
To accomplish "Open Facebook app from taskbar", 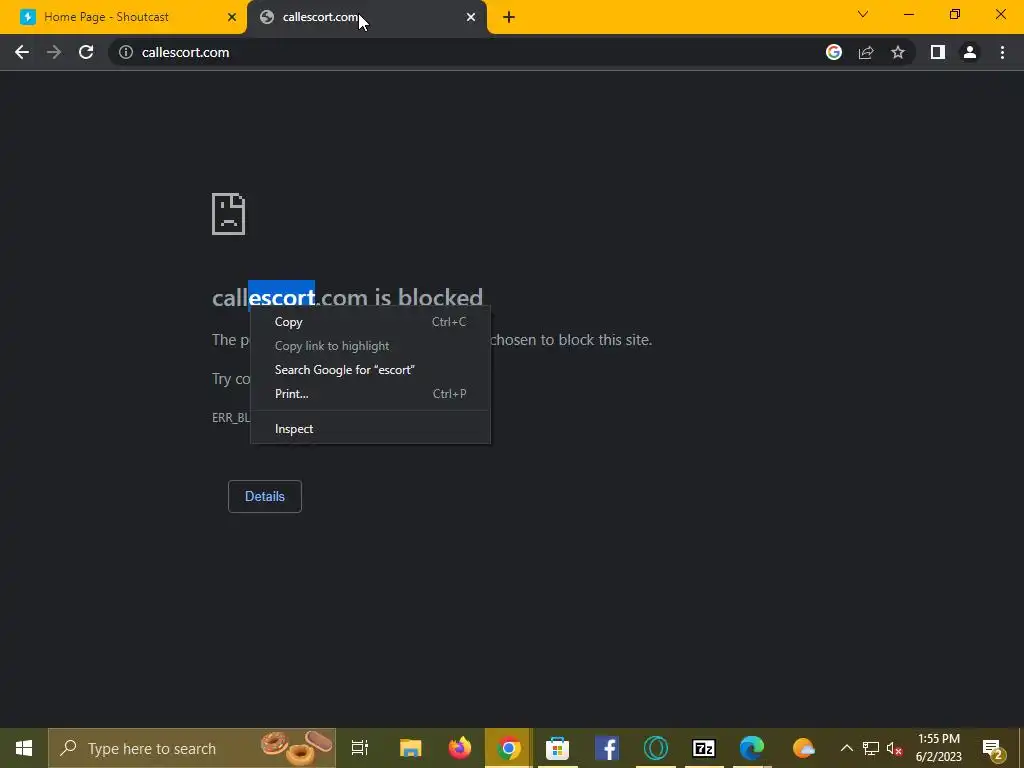I will click(x=607, y=748).
